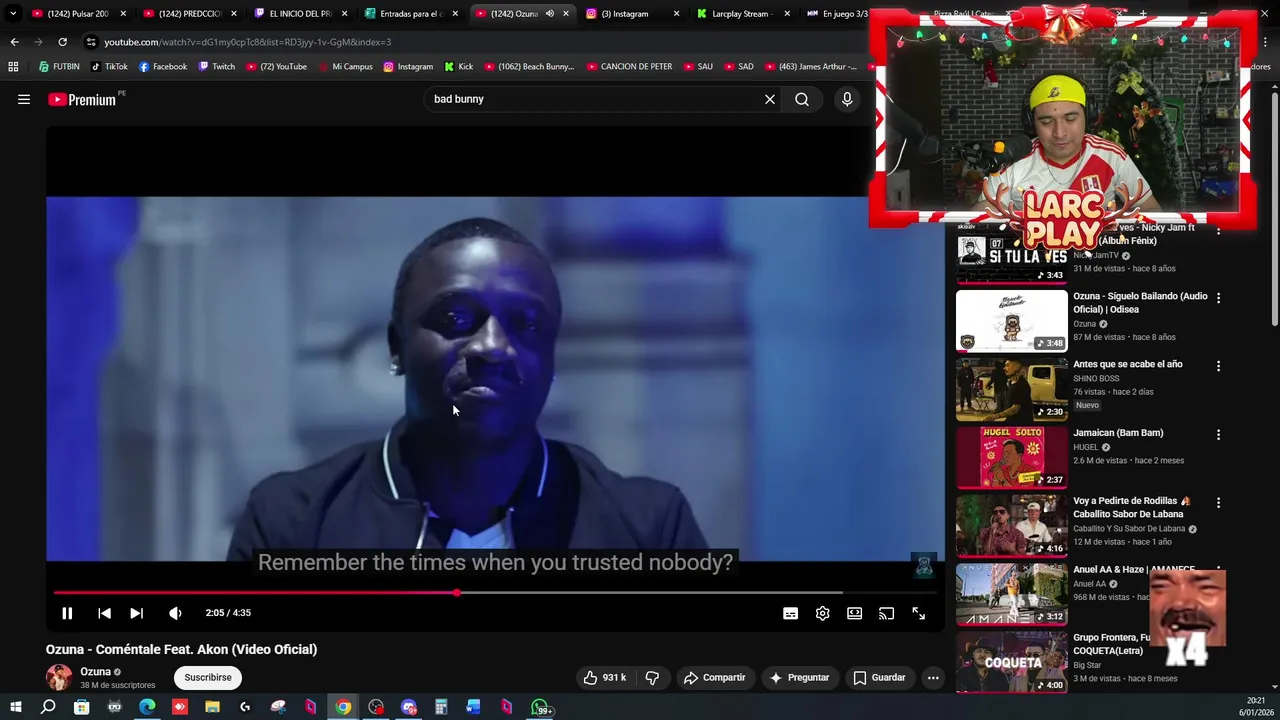Open the more actions three-dot menu below the video
Screen dimensions: 1280x720
(x=933, y=677)
